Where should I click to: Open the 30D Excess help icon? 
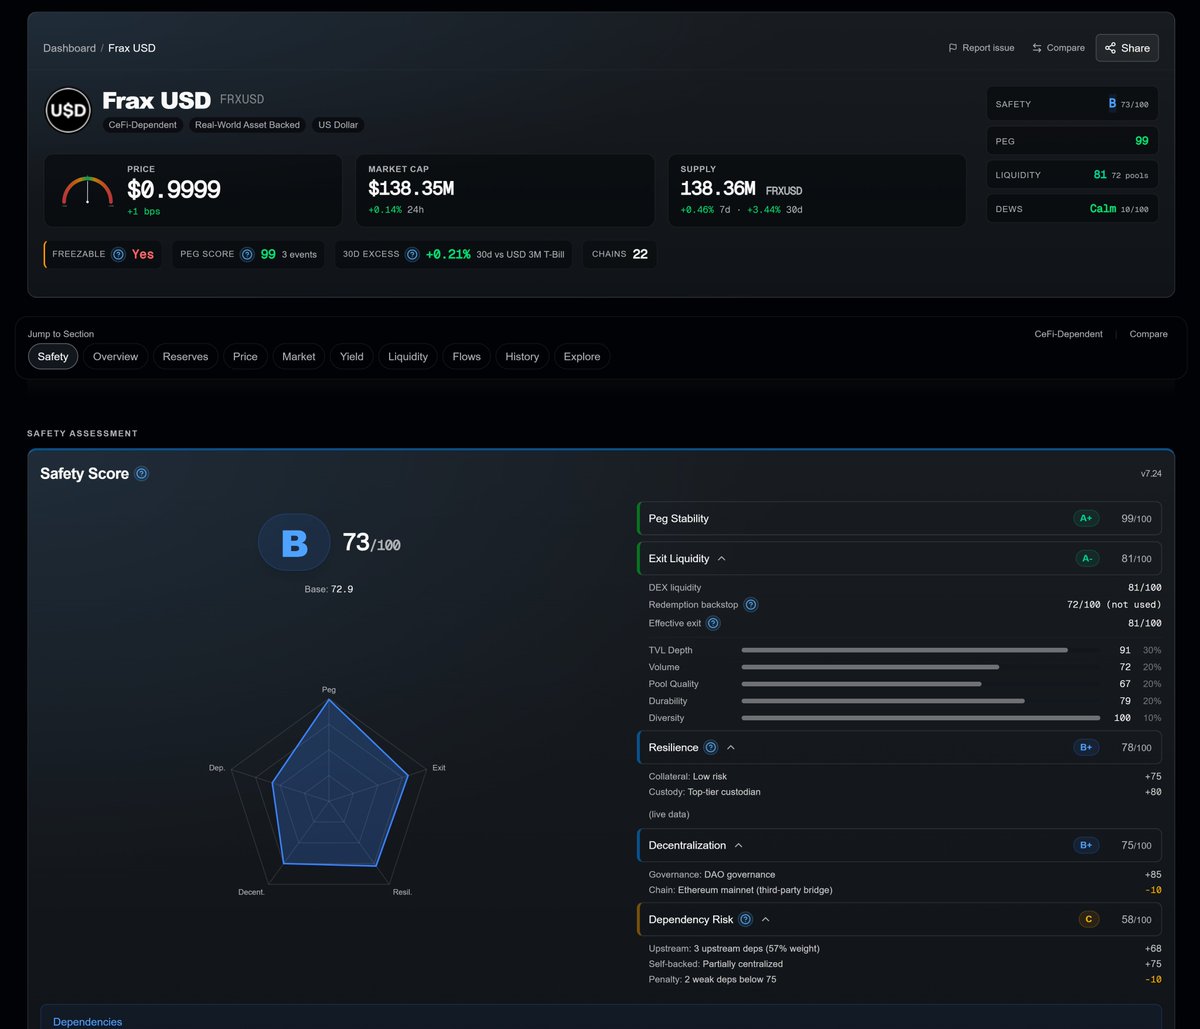coord(412,254)
